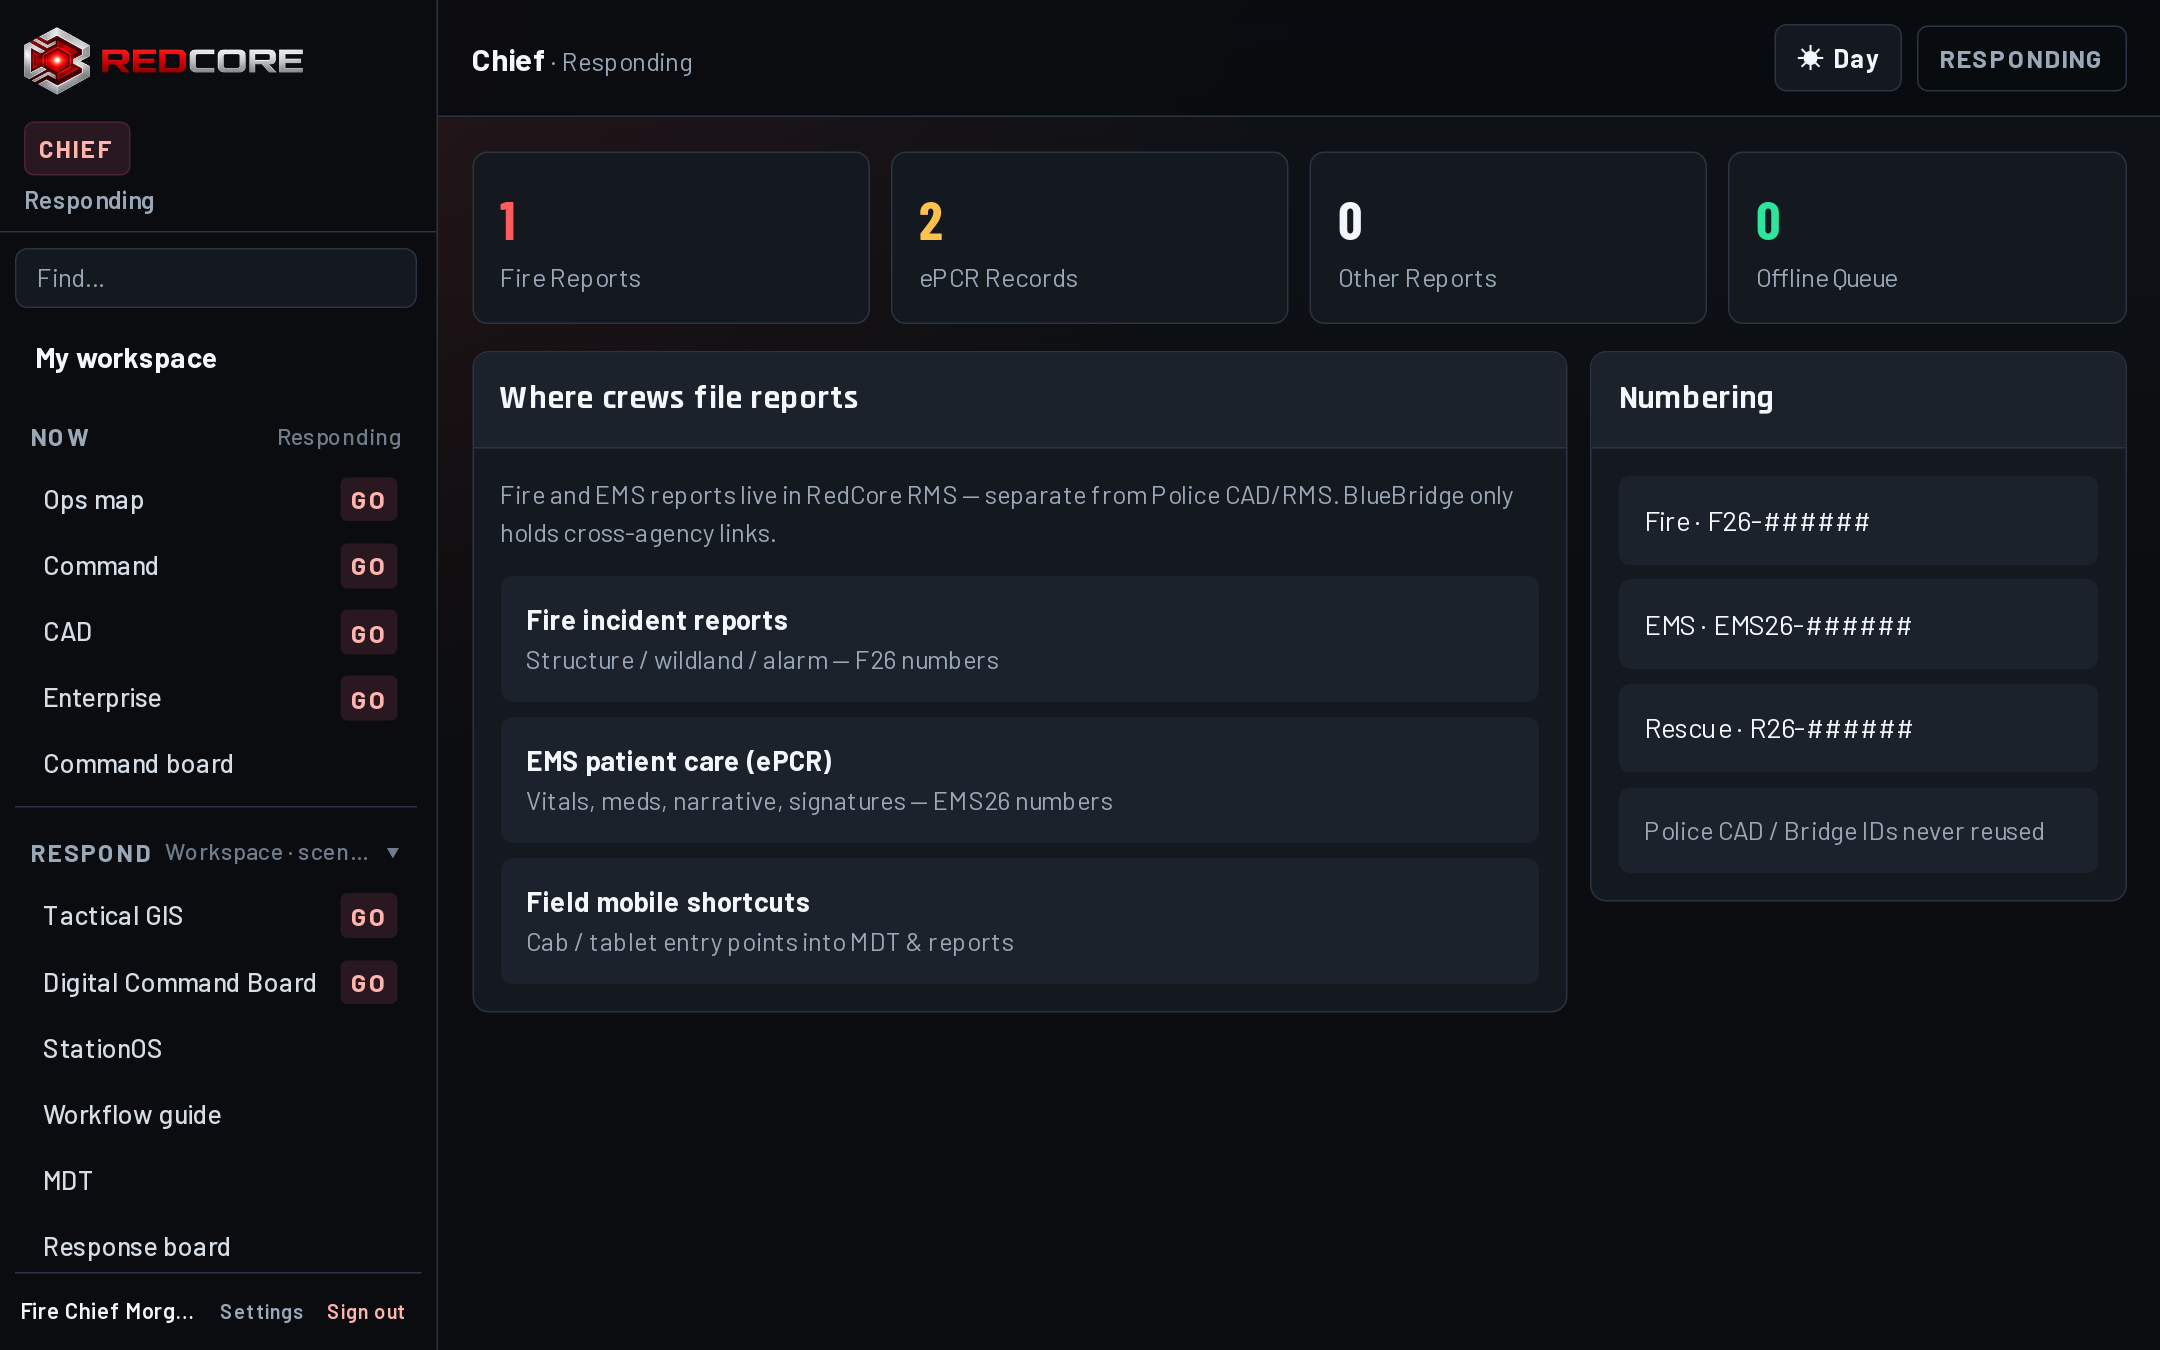Open Tactical GIS using GO badge
2160x1350 pixels.
click(x=368, y=916)
